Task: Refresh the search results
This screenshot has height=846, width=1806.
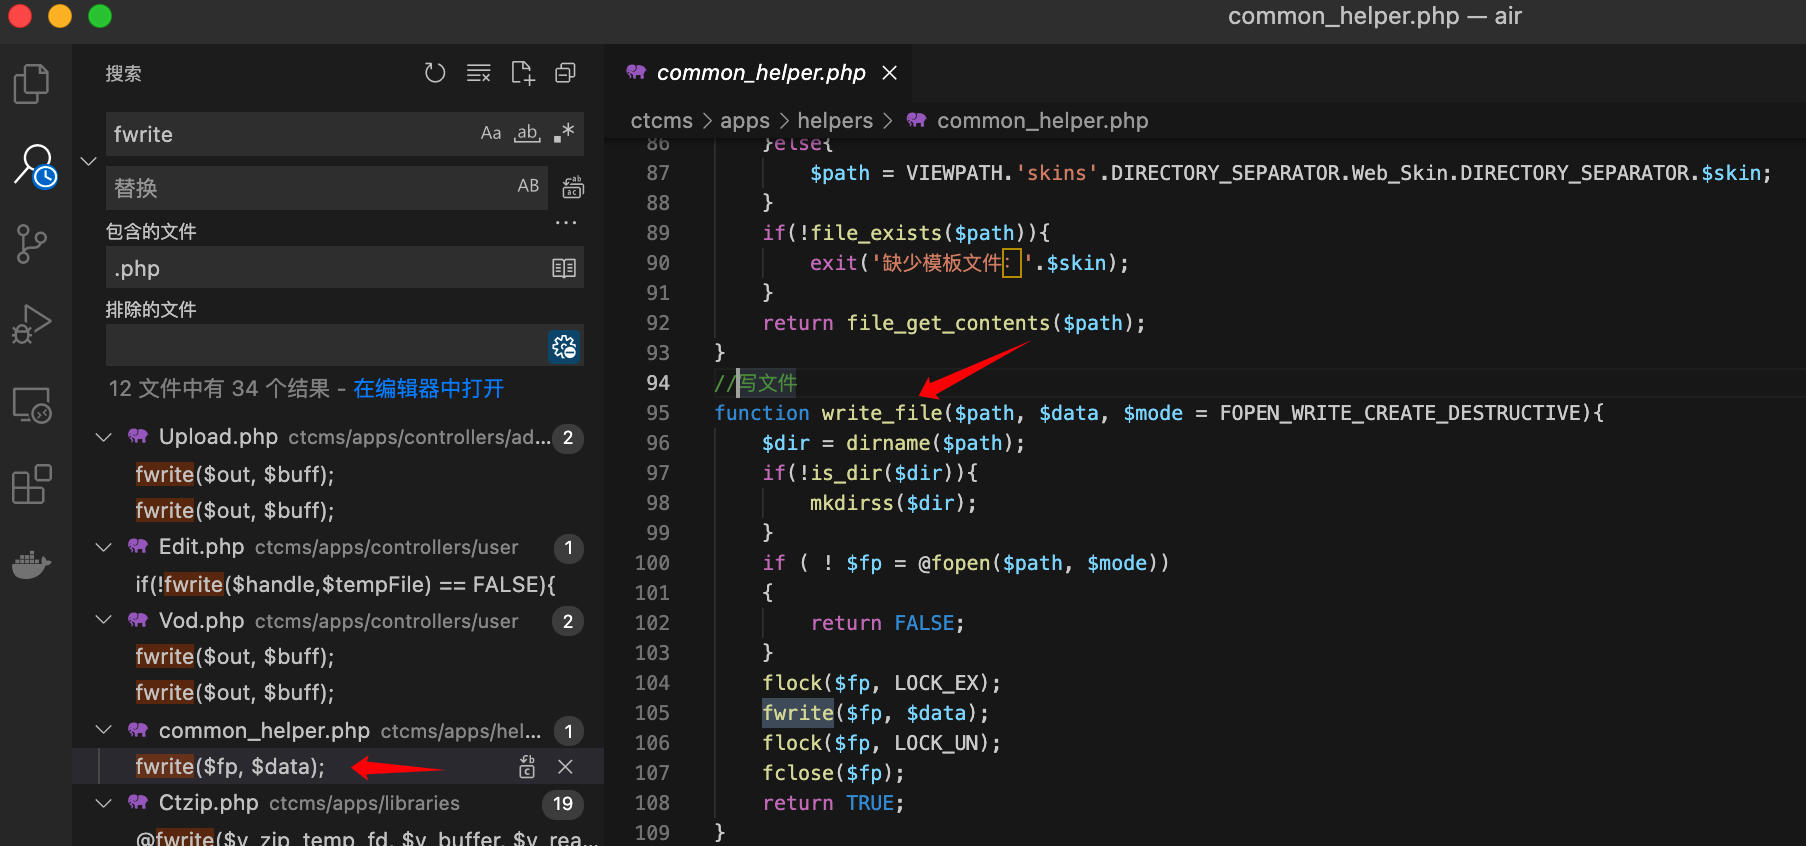Action: [x=435, y=73]
